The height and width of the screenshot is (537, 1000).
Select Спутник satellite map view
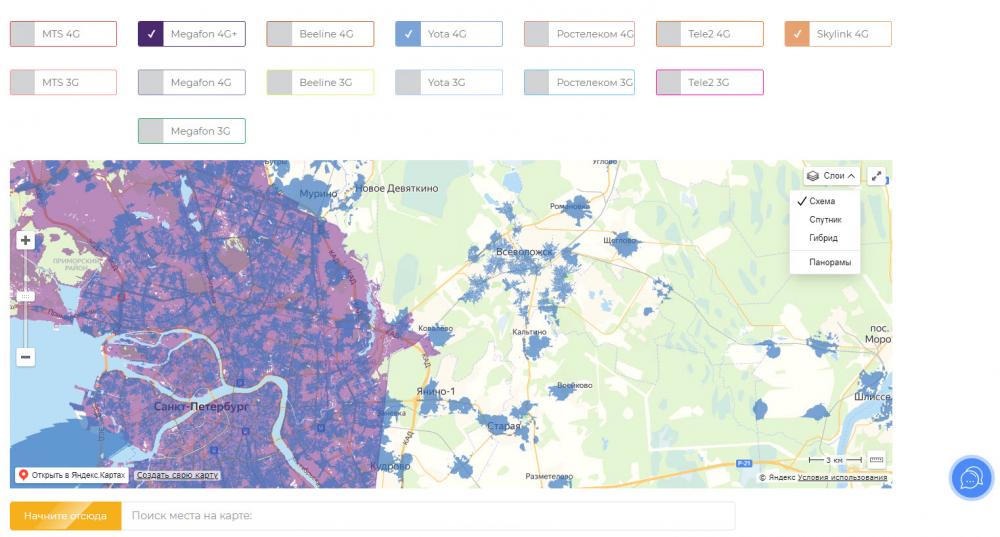pyautogui.click(x=825, y=219)
